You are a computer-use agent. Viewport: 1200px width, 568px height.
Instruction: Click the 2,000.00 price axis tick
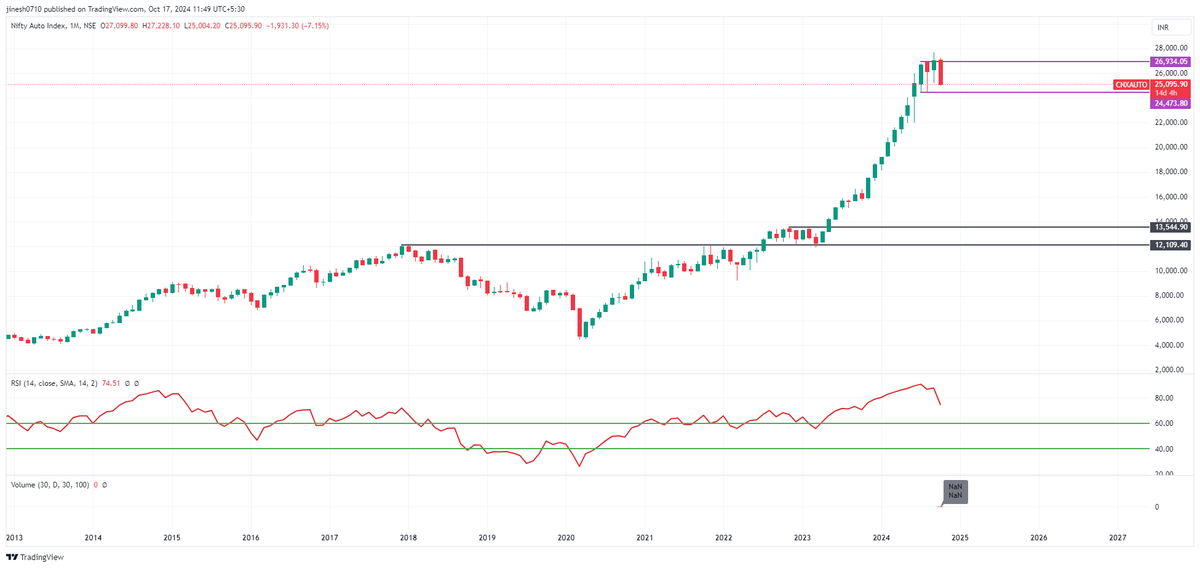[1170, 370]
